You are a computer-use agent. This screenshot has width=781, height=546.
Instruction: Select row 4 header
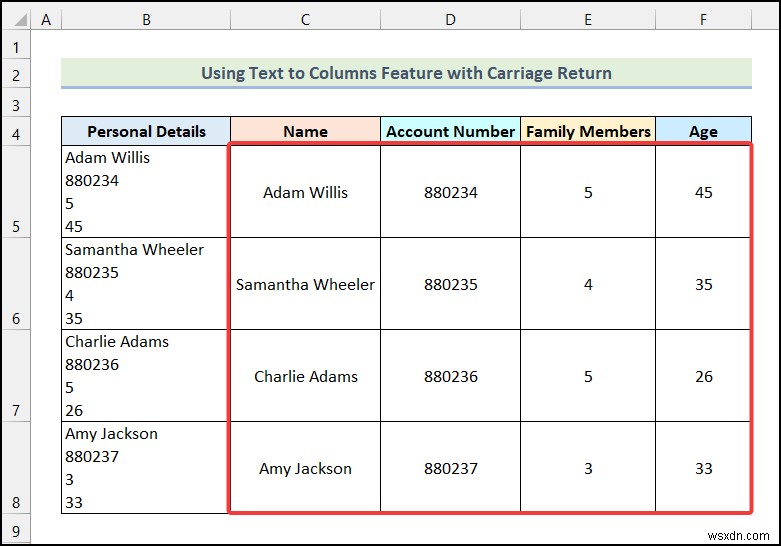coord(16,132)
